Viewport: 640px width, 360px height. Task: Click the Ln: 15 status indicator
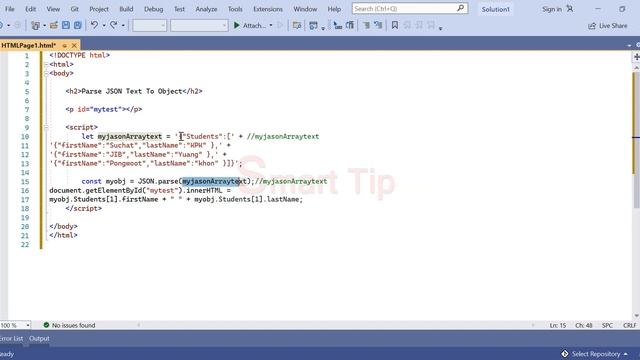click(x=558, y=325)
